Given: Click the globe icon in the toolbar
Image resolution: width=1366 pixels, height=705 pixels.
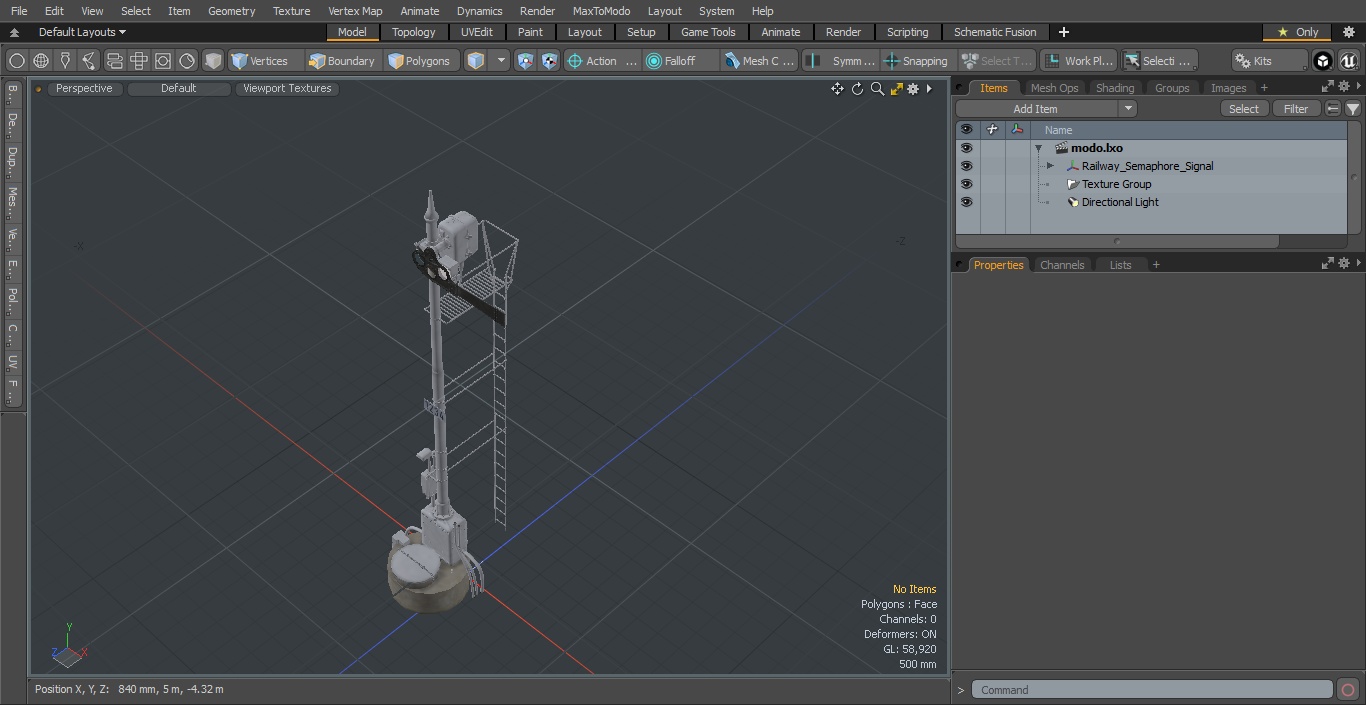Looking at the screenshot, I should tap(41, 61).
